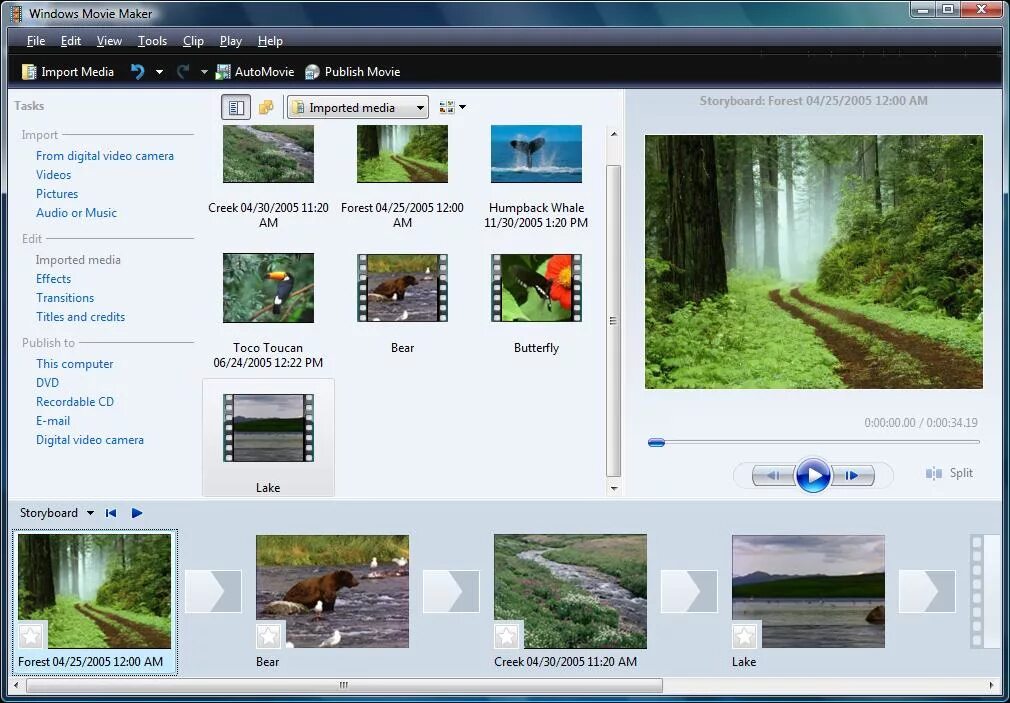Select Imported media under Edit
This screenshot has height=703, width=1010.
tap(78, 260)
